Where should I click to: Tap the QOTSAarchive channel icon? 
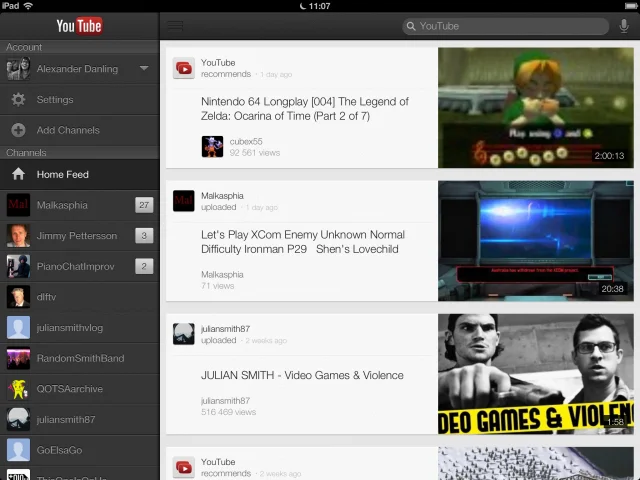(x=18, y=389)
